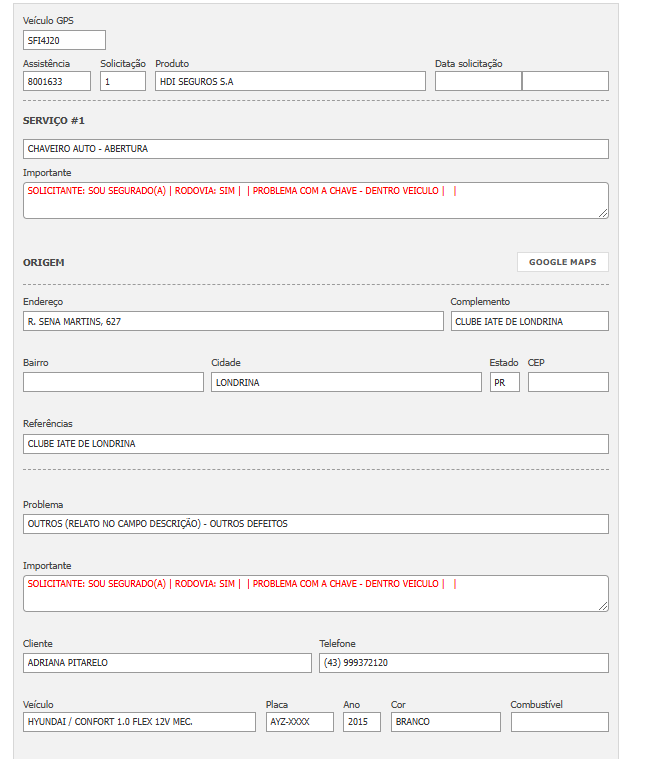Select the Referências field
This screenshot has width=672, height=759.
tap(315, 443)
